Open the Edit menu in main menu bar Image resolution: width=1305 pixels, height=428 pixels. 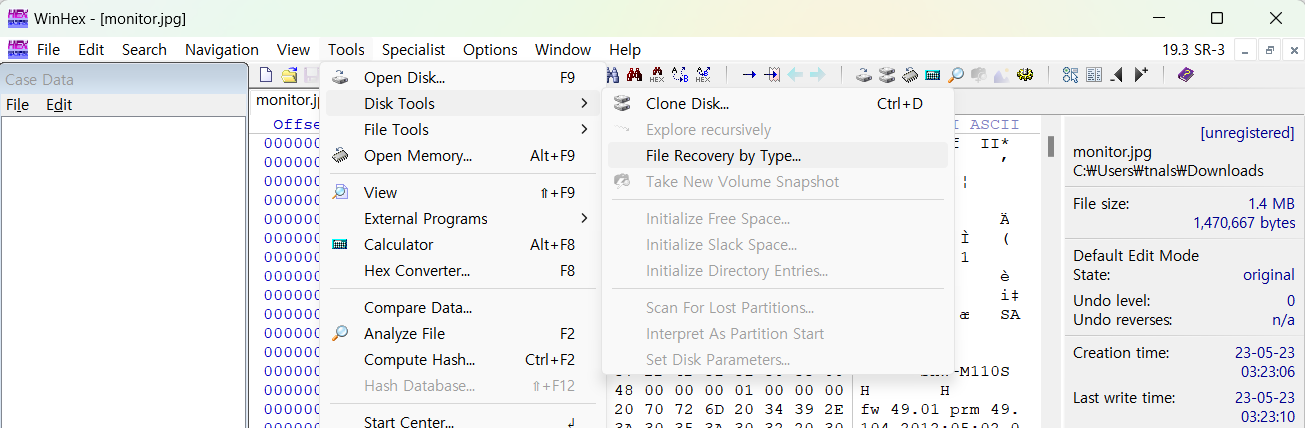tap(91, 49)
